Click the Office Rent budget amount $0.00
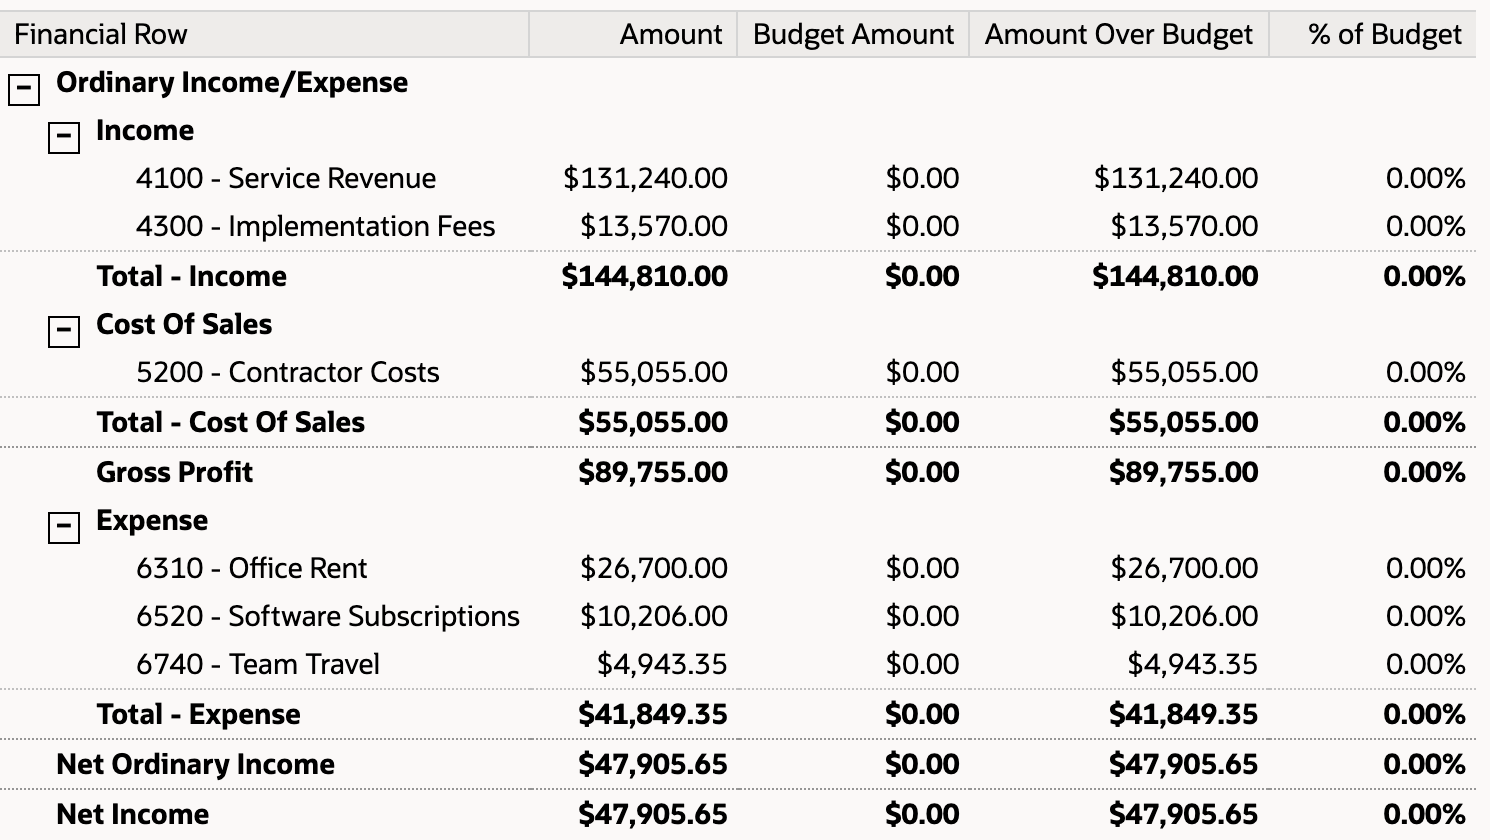This screenshot has height=840, width=1490. [x=922, y=568]
